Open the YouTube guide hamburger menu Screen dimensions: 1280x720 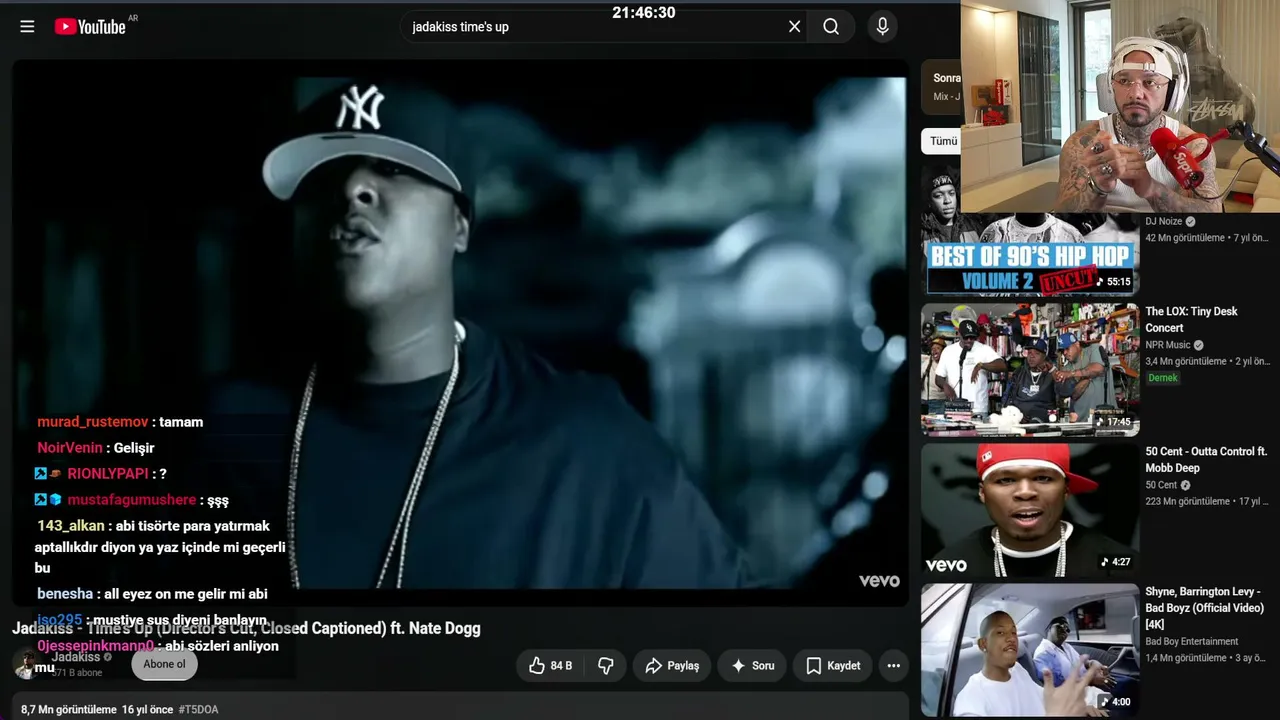pyautogui.click(x=27, y=27)
